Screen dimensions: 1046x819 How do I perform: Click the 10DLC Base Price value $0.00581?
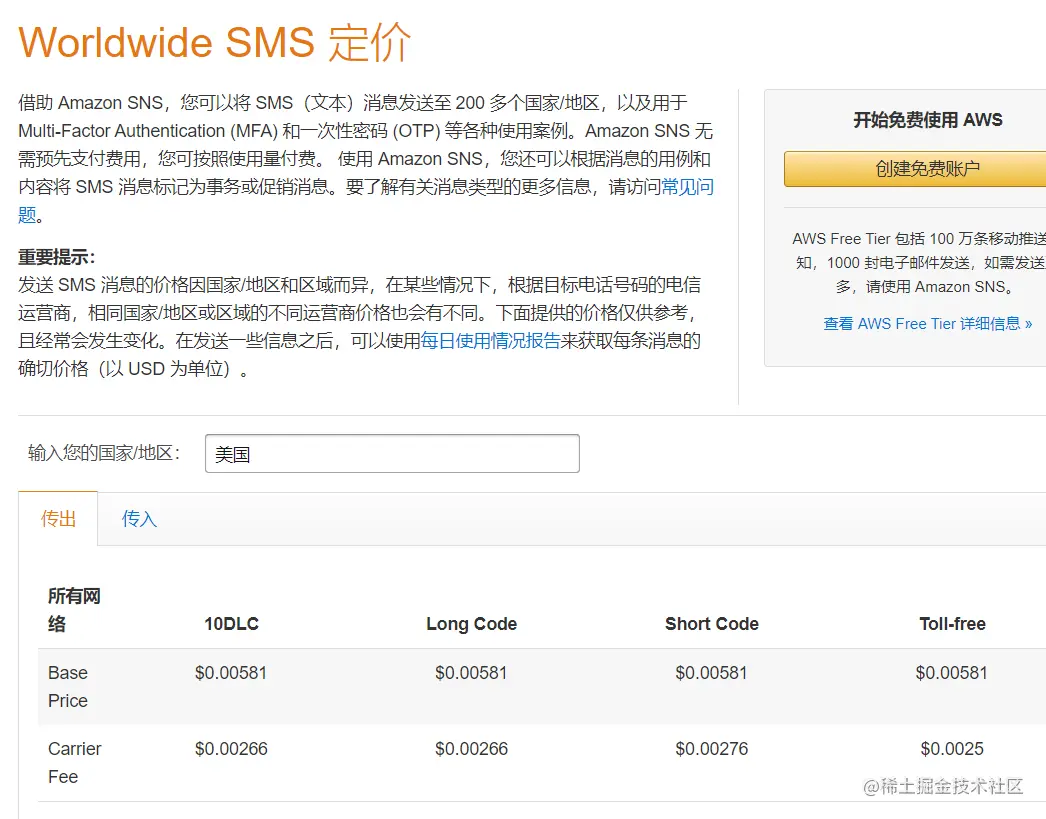click(231, 673)
